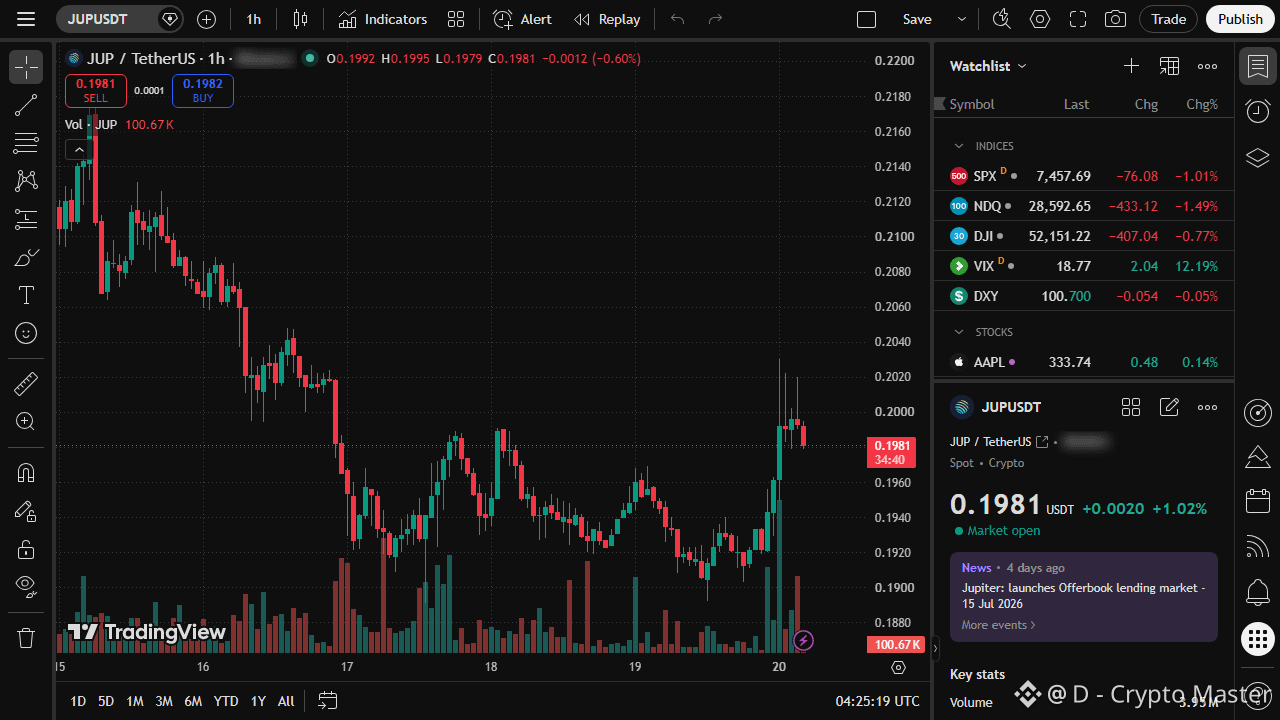
Task: Start bar Replay mode
Action: (x=607, y=19)
